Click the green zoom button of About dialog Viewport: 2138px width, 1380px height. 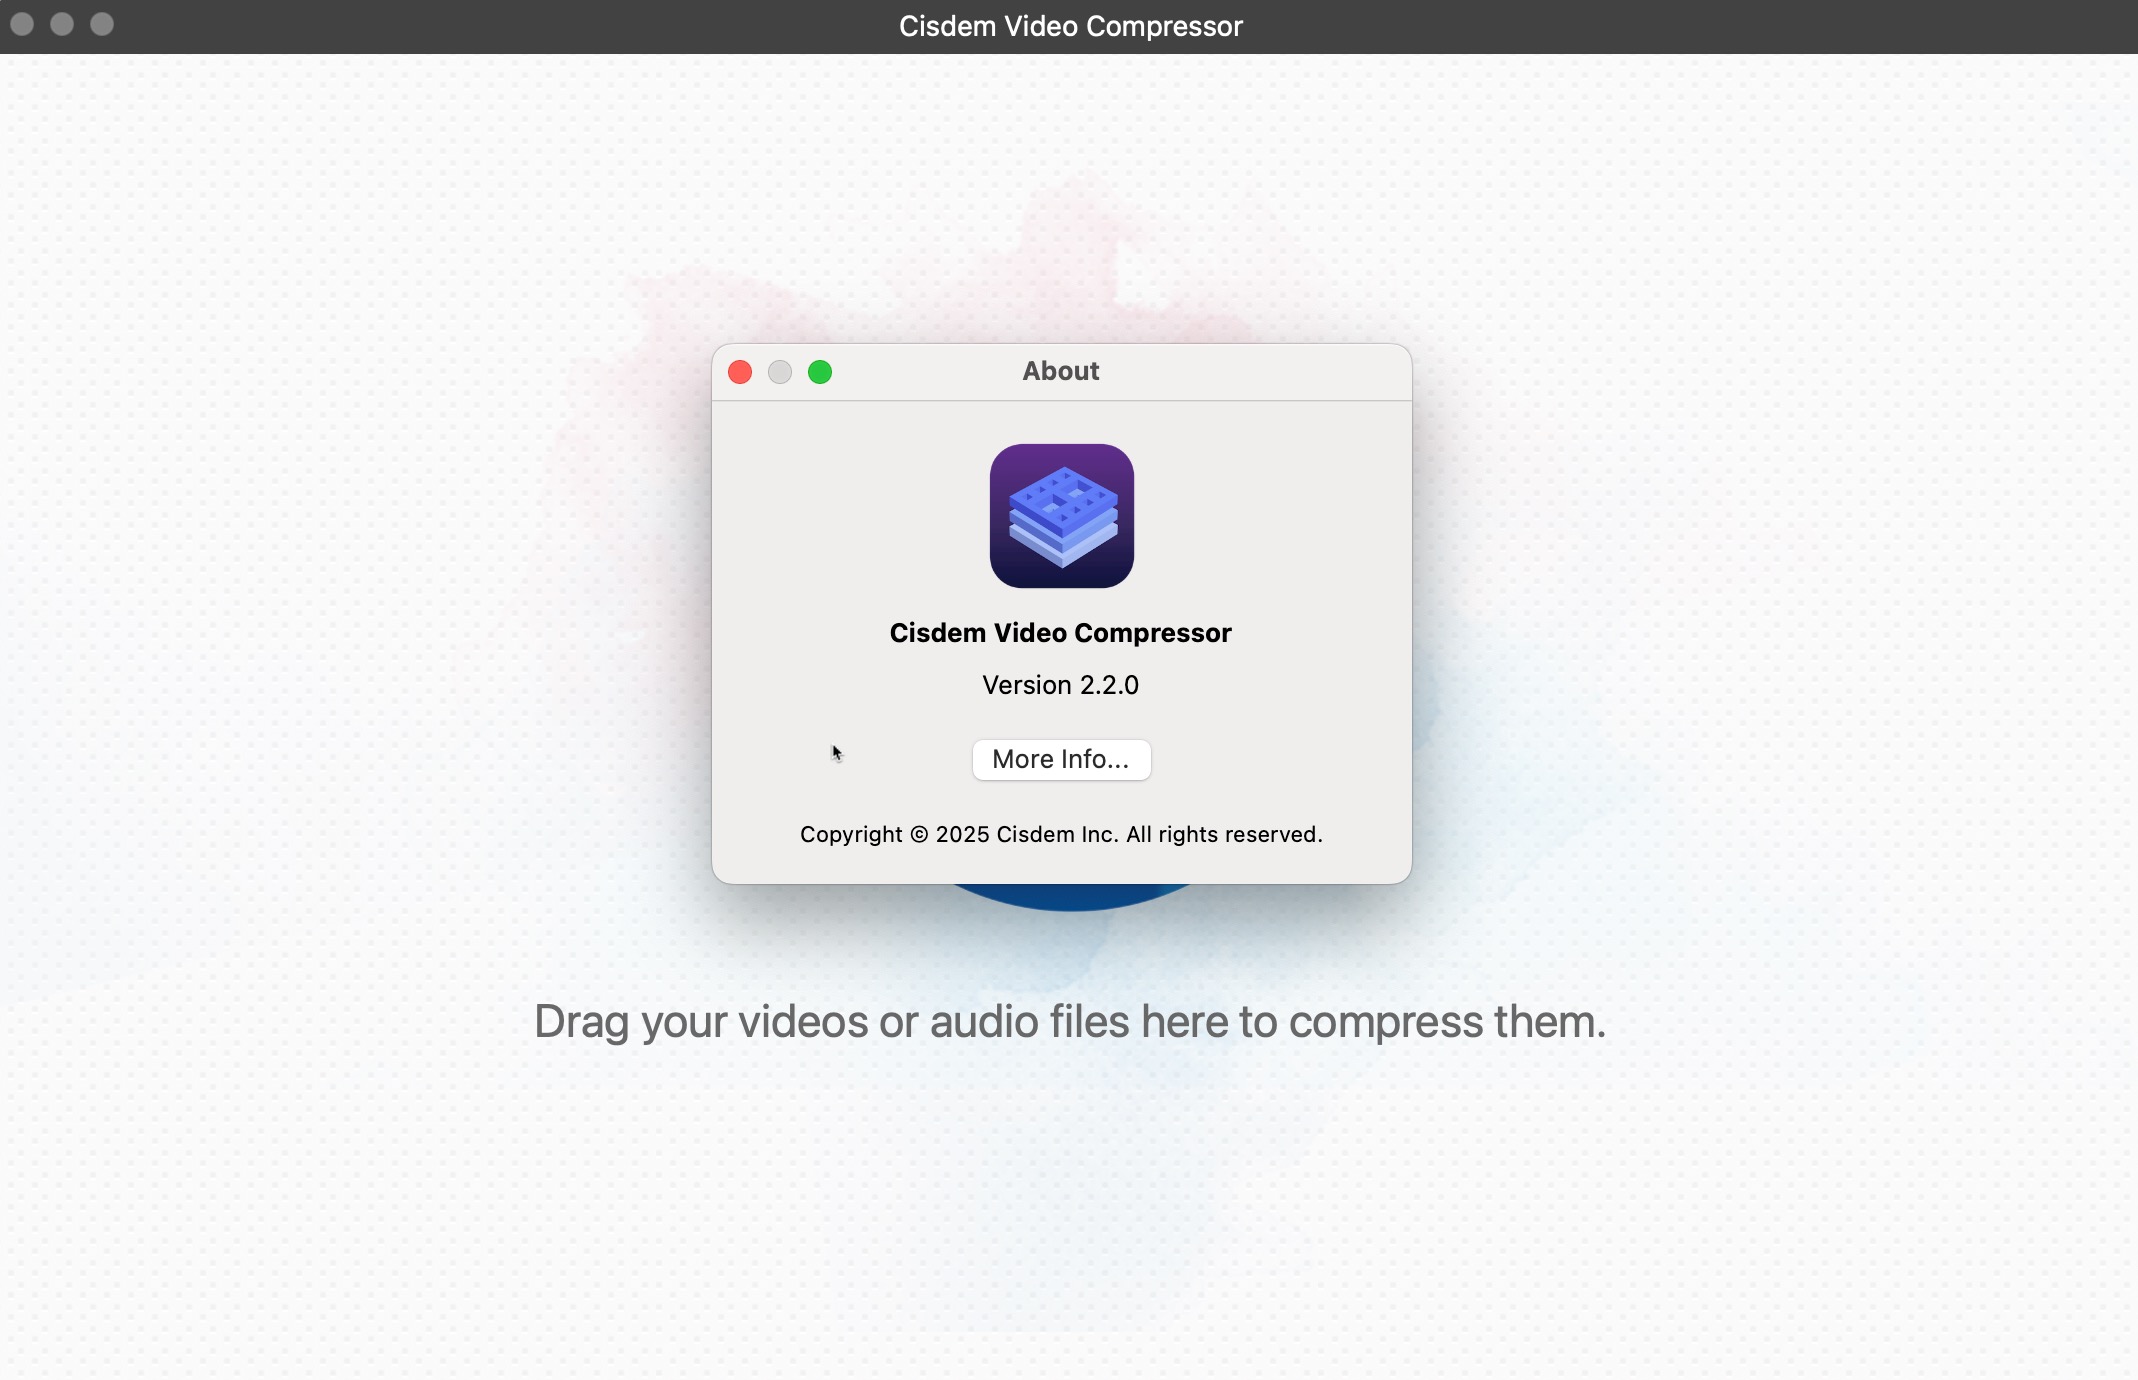coord(820,372)
